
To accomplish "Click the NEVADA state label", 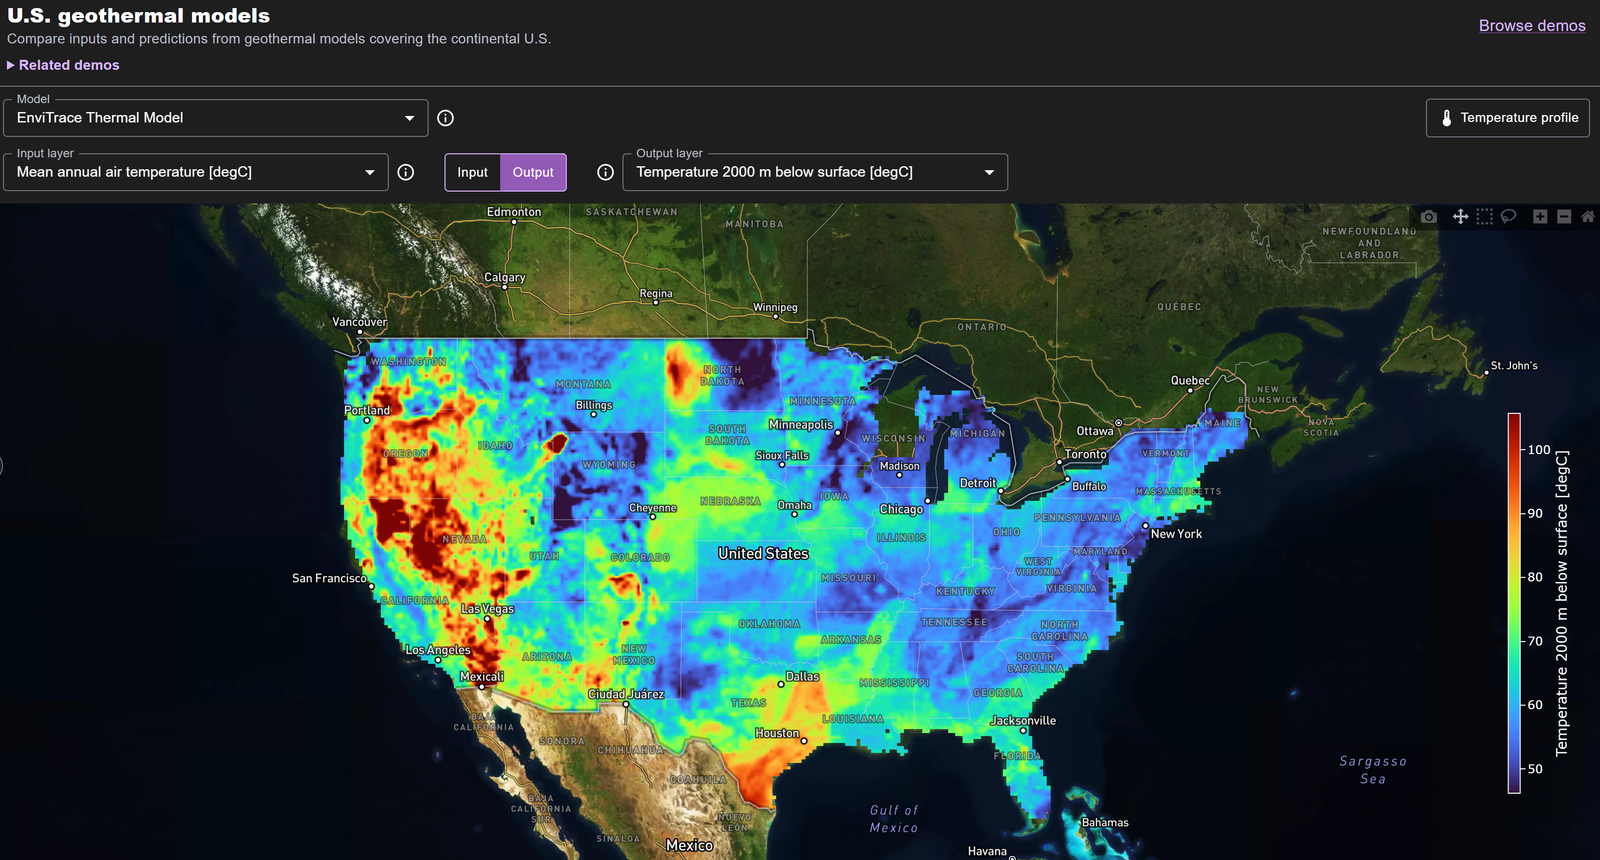I will click(465, 539).
